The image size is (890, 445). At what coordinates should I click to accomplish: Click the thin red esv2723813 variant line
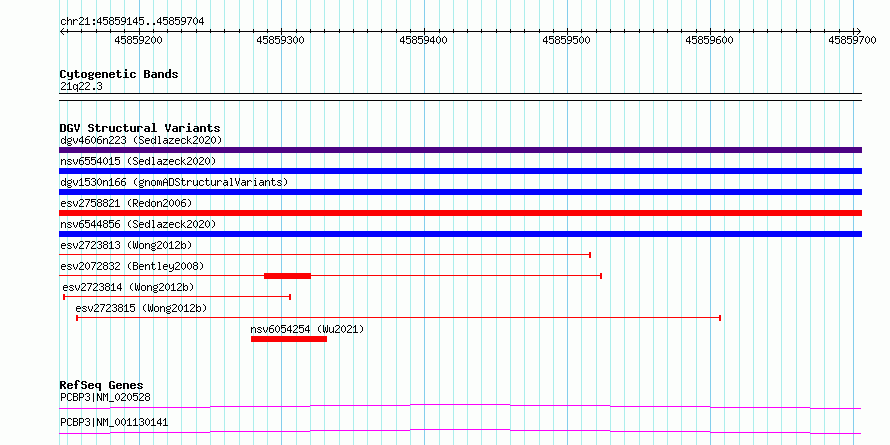pos(325,255)
